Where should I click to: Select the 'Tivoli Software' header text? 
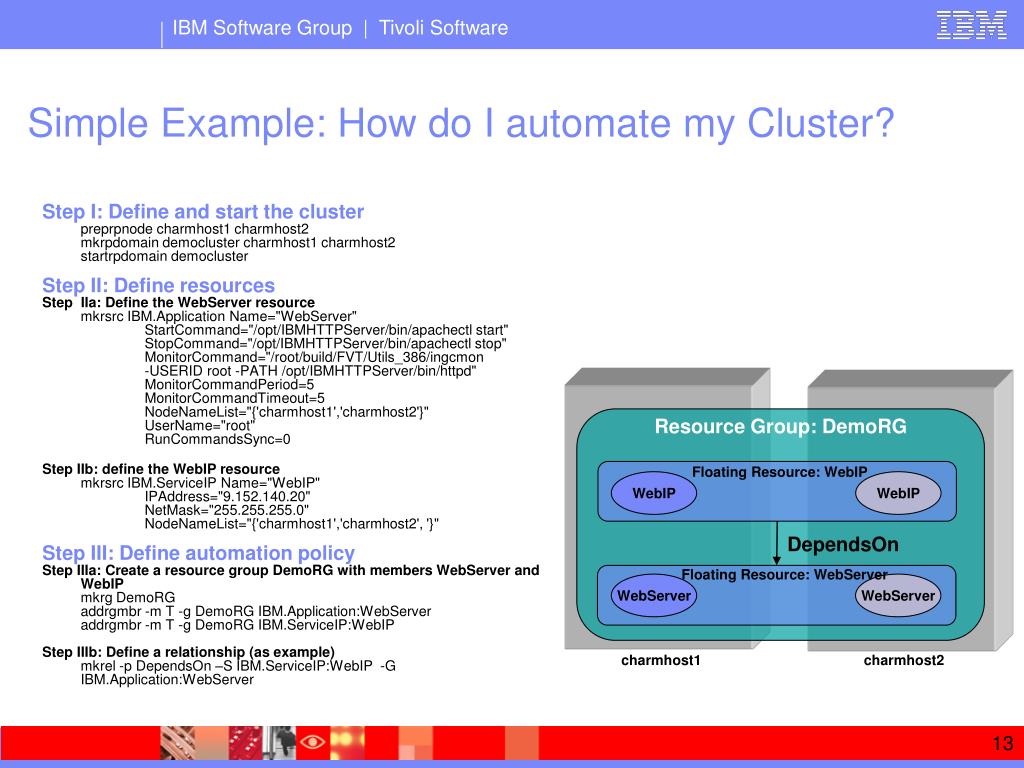[443, 28]
